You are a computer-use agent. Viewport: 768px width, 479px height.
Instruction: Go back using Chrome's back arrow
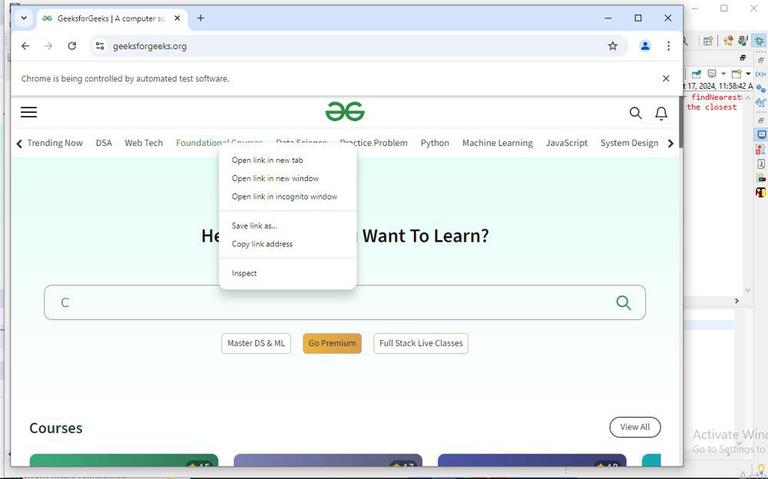25,46
